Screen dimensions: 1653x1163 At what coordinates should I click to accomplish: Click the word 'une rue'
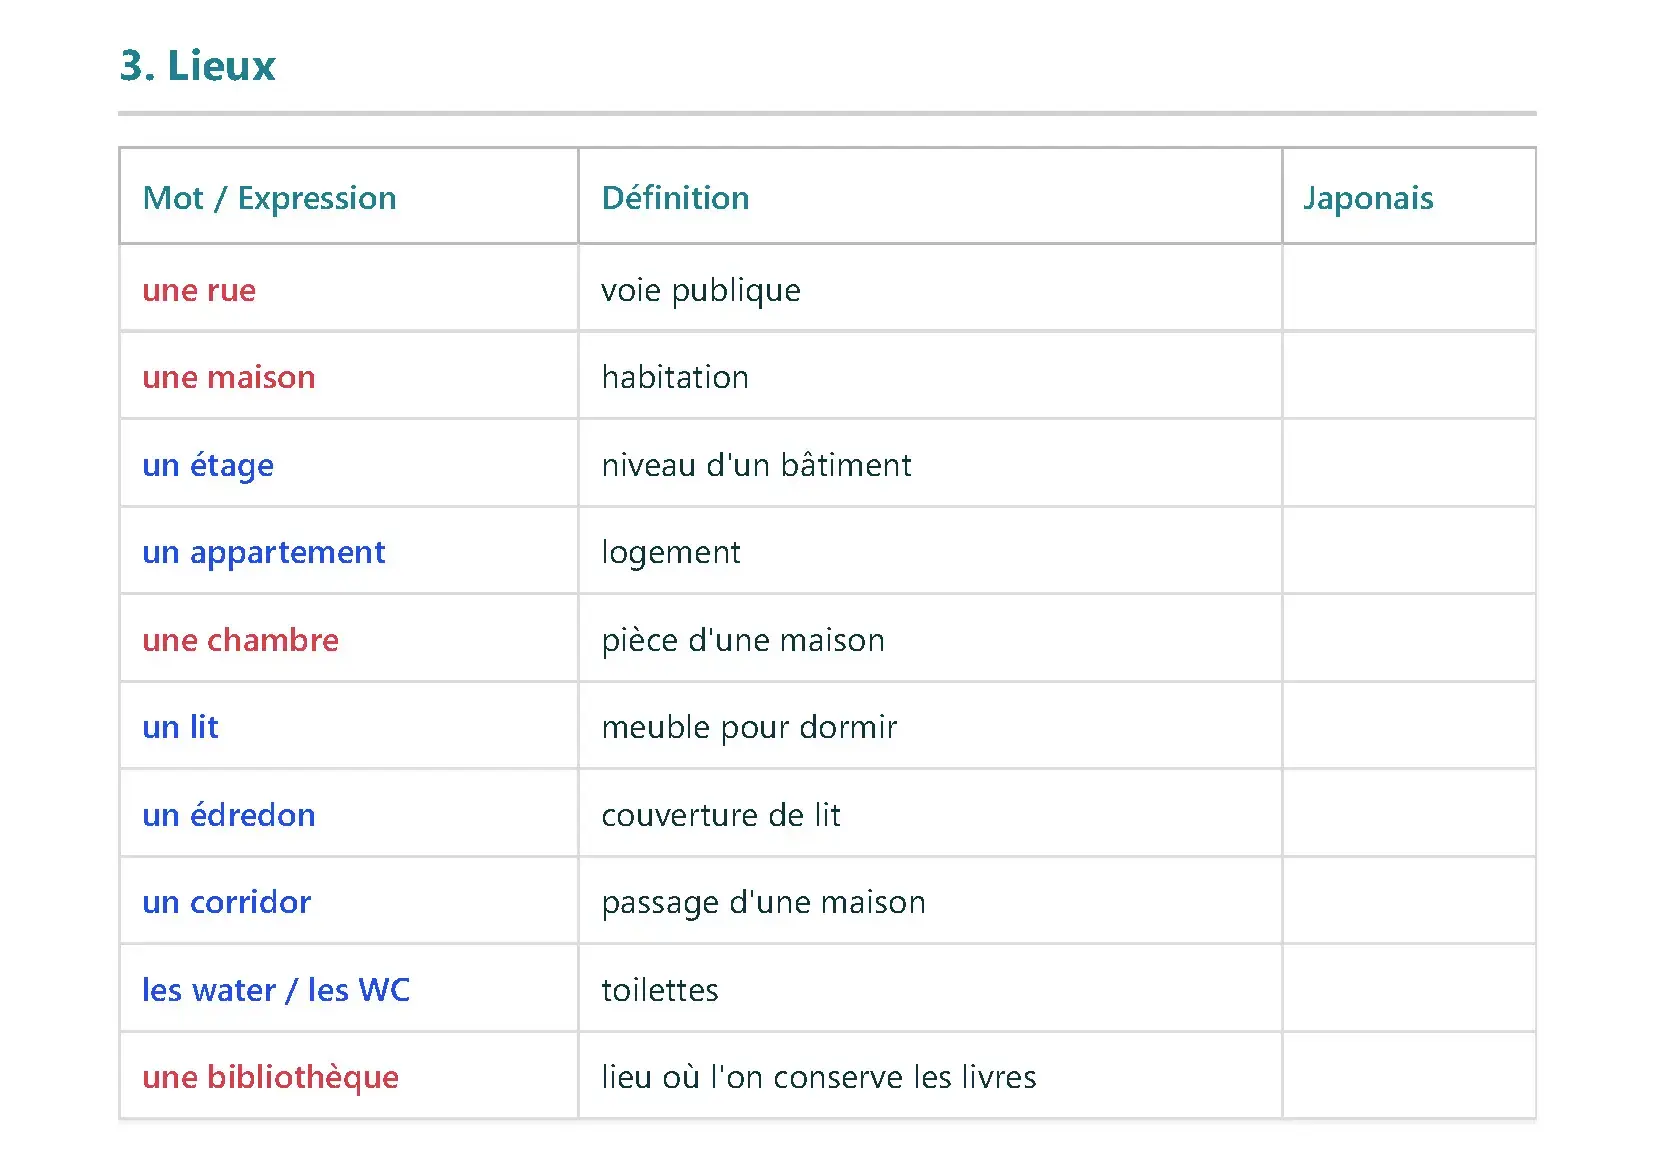[x=199, y=290]
